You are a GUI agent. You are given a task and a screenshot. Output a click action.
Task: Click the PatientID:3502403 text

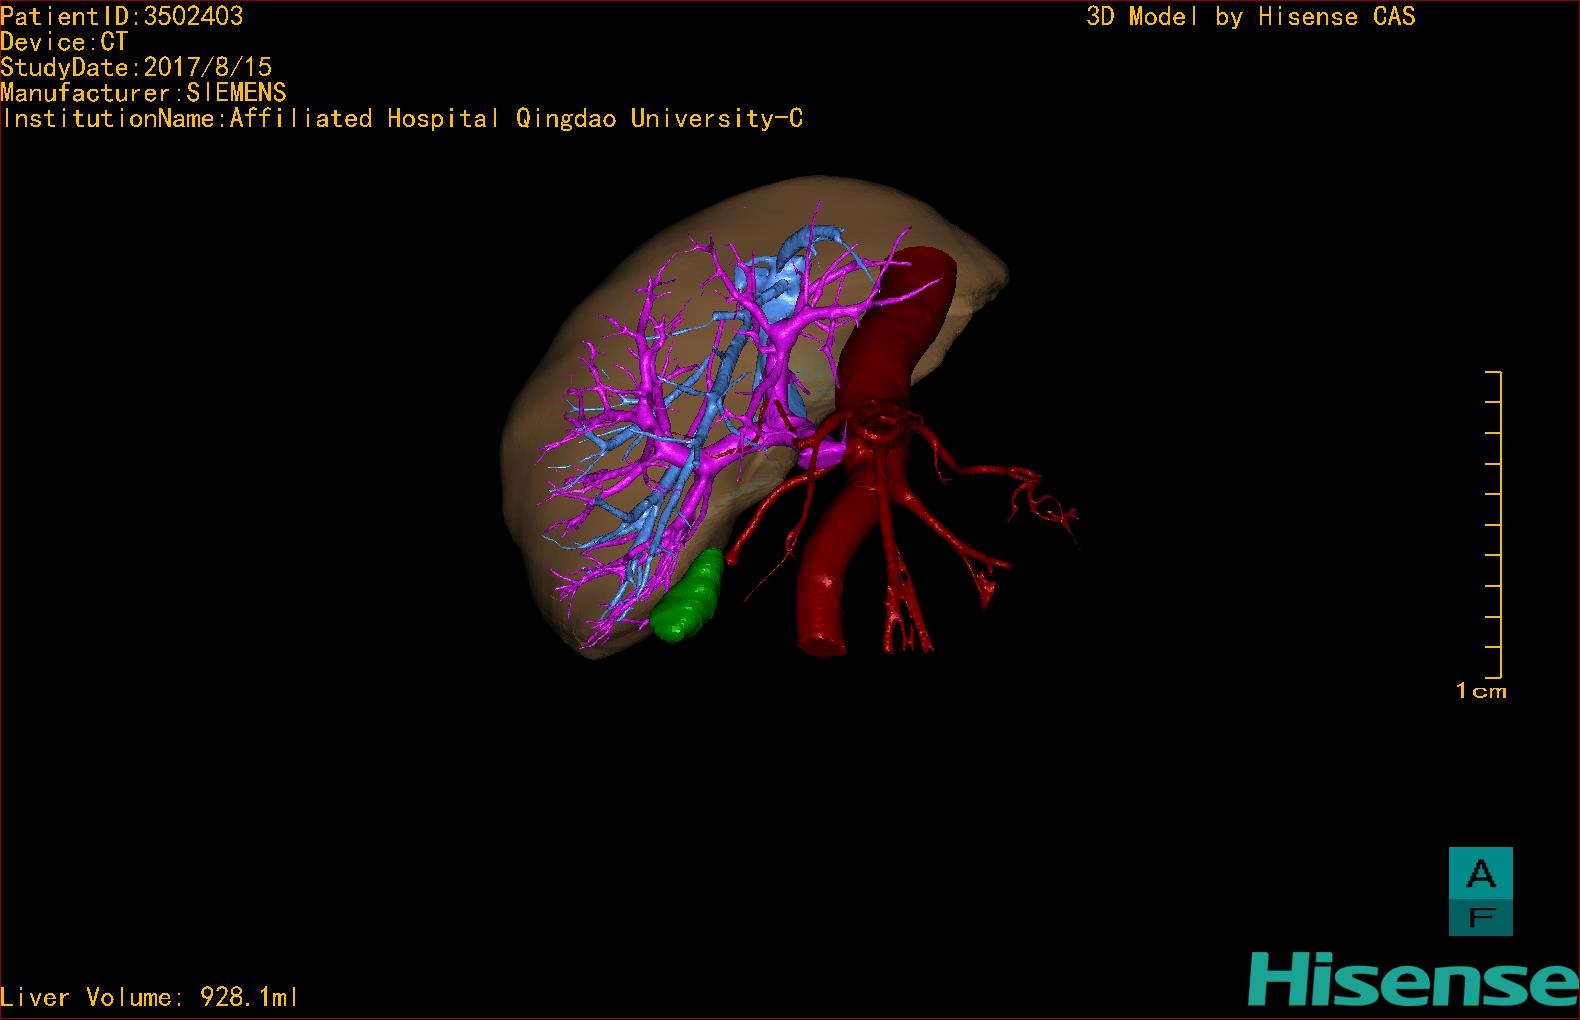point(122,16)
